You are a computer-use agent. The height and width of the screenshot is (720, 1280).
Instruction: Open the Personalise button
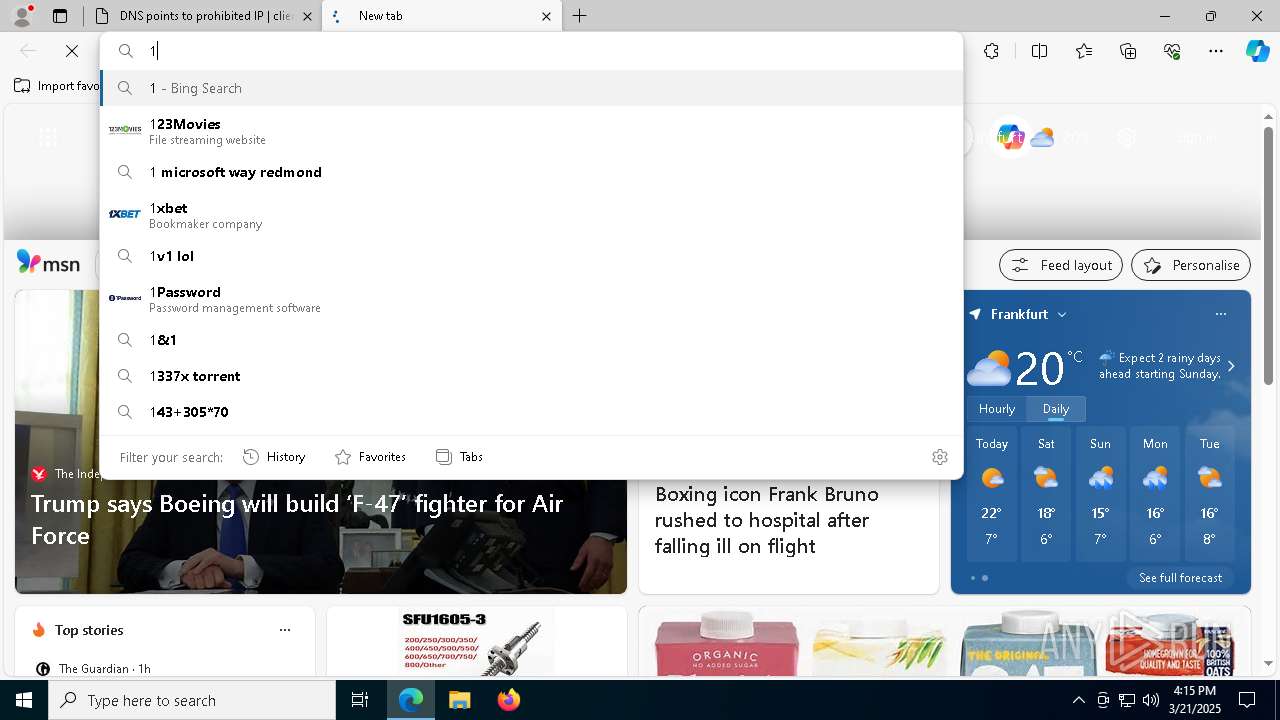click(x=1191, y=265)
